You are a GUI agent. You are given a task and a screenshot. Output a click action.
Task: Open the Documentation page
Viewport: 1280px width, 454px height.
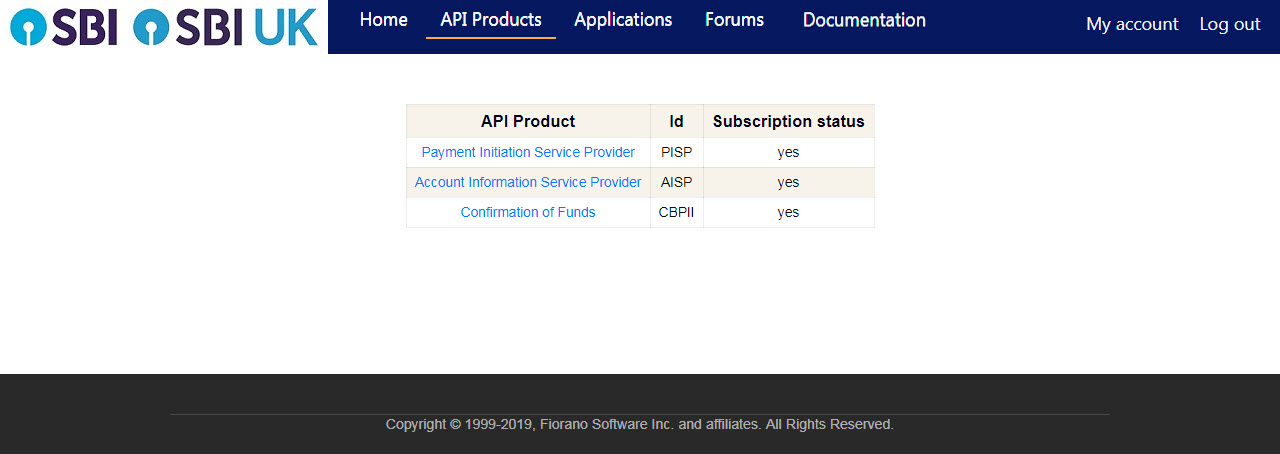click(864, 20)
